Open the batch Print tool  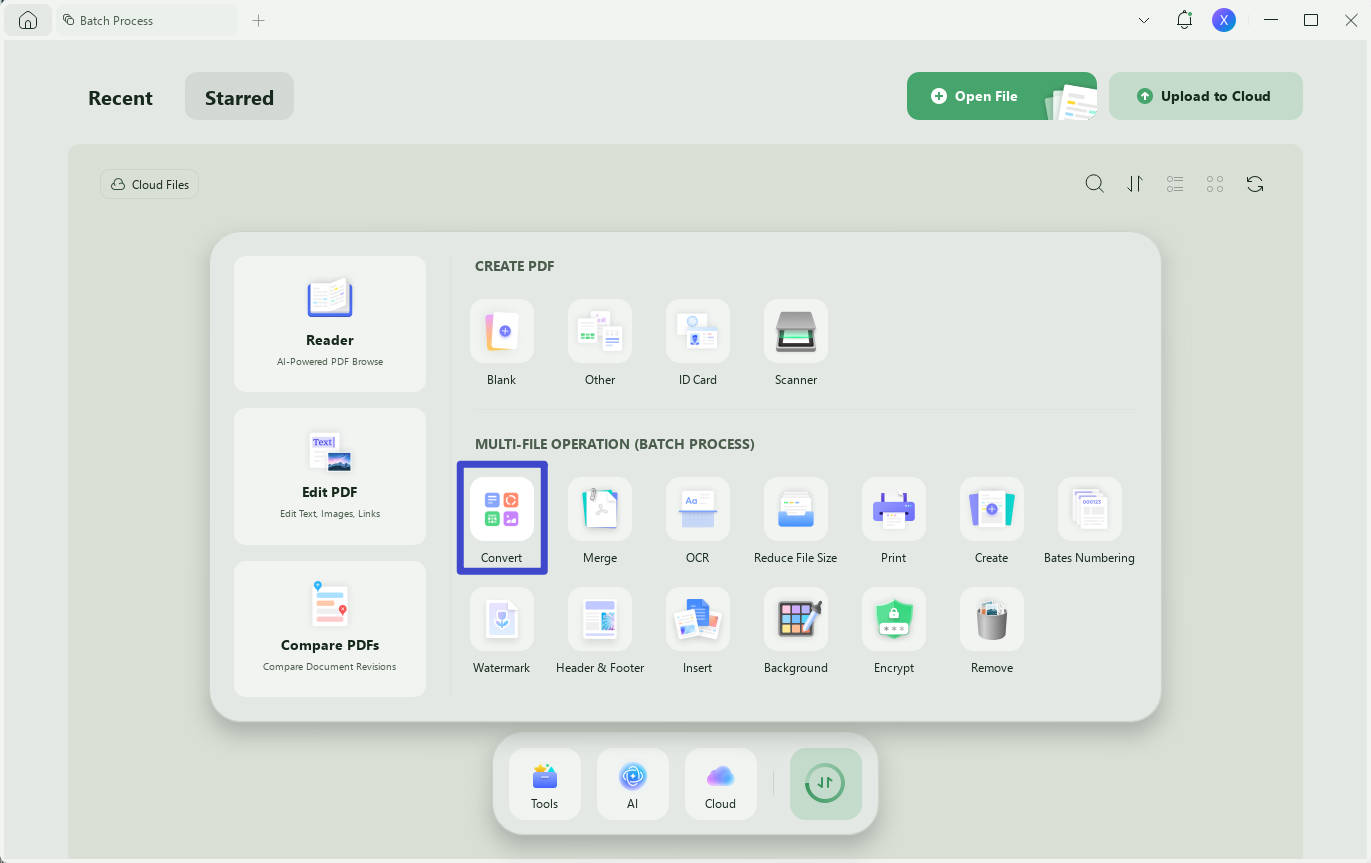(x=894, y=520)
